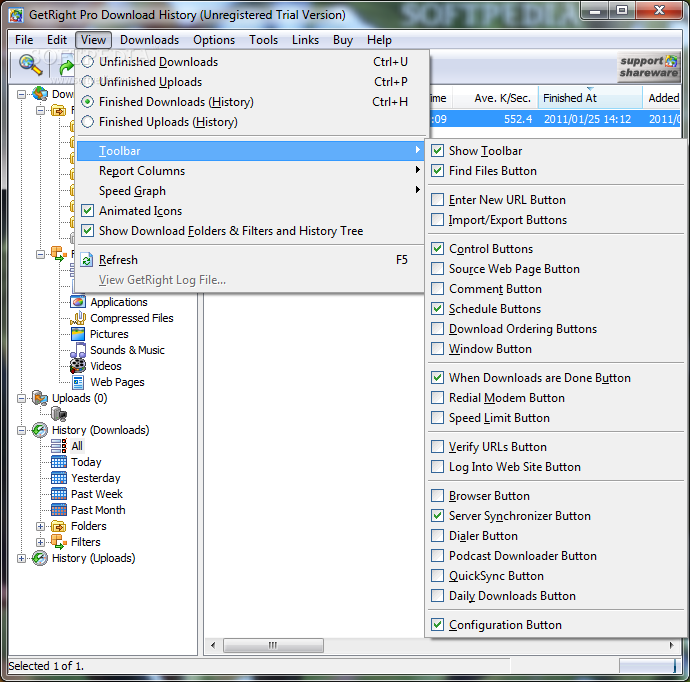This screenshot has width=690, height=682.
Task: Click the History Folders folder icon
Action: pos(59,526)
